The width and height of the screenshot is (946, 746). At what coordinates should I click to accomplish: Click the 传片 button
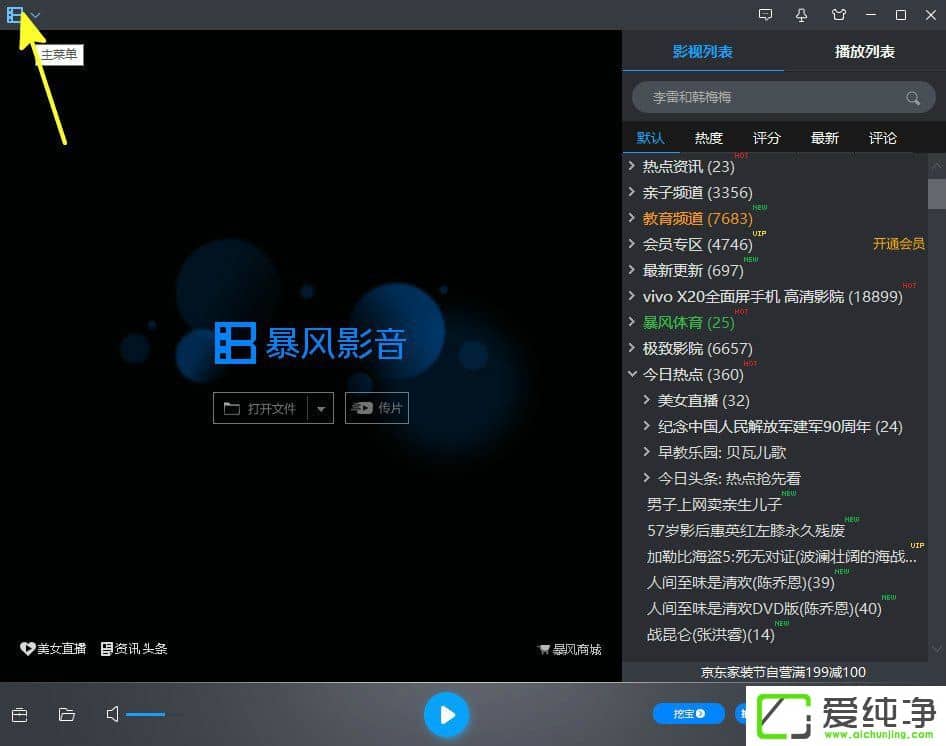(x=377, y=409)
